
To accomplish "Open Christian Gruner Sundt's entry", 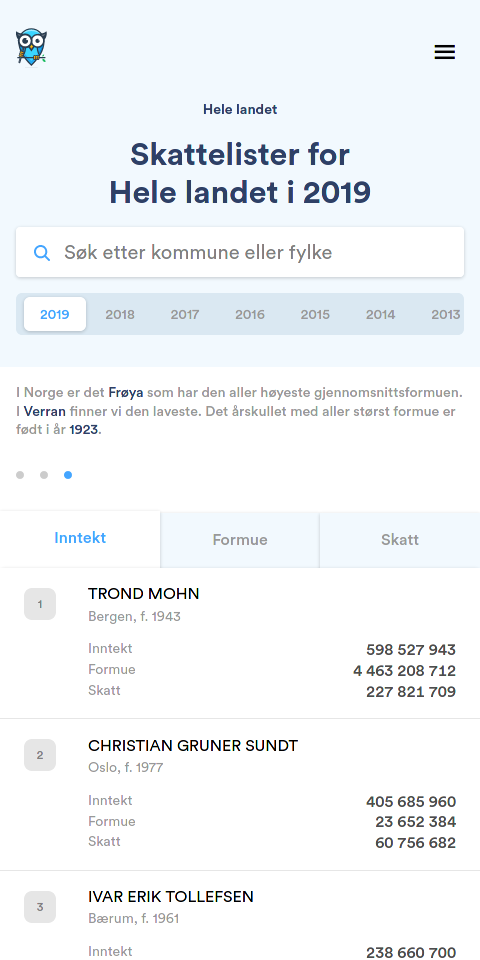I will pyautogui.click(x=240, y=795).
